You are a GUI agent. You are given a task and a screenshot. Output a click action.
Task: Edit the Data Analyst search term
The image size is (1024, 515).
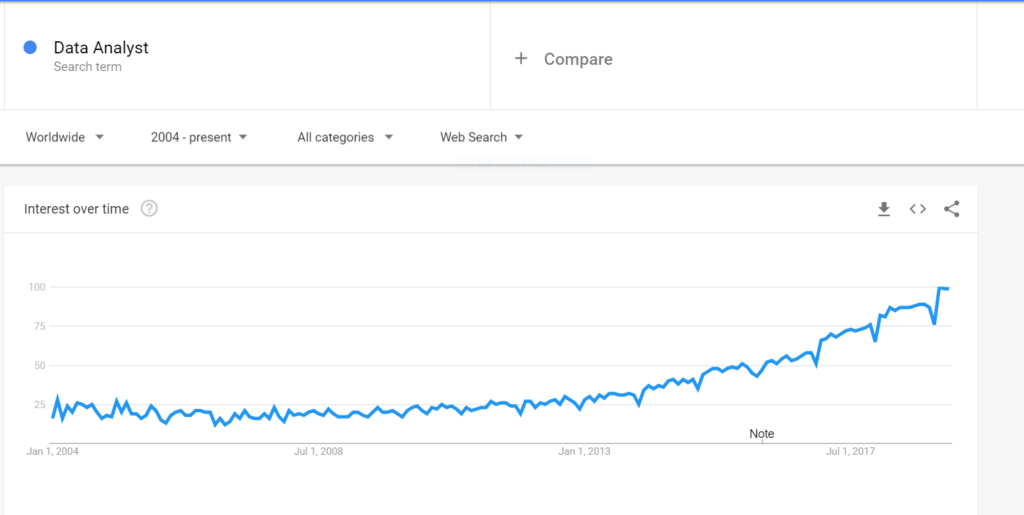101,48
